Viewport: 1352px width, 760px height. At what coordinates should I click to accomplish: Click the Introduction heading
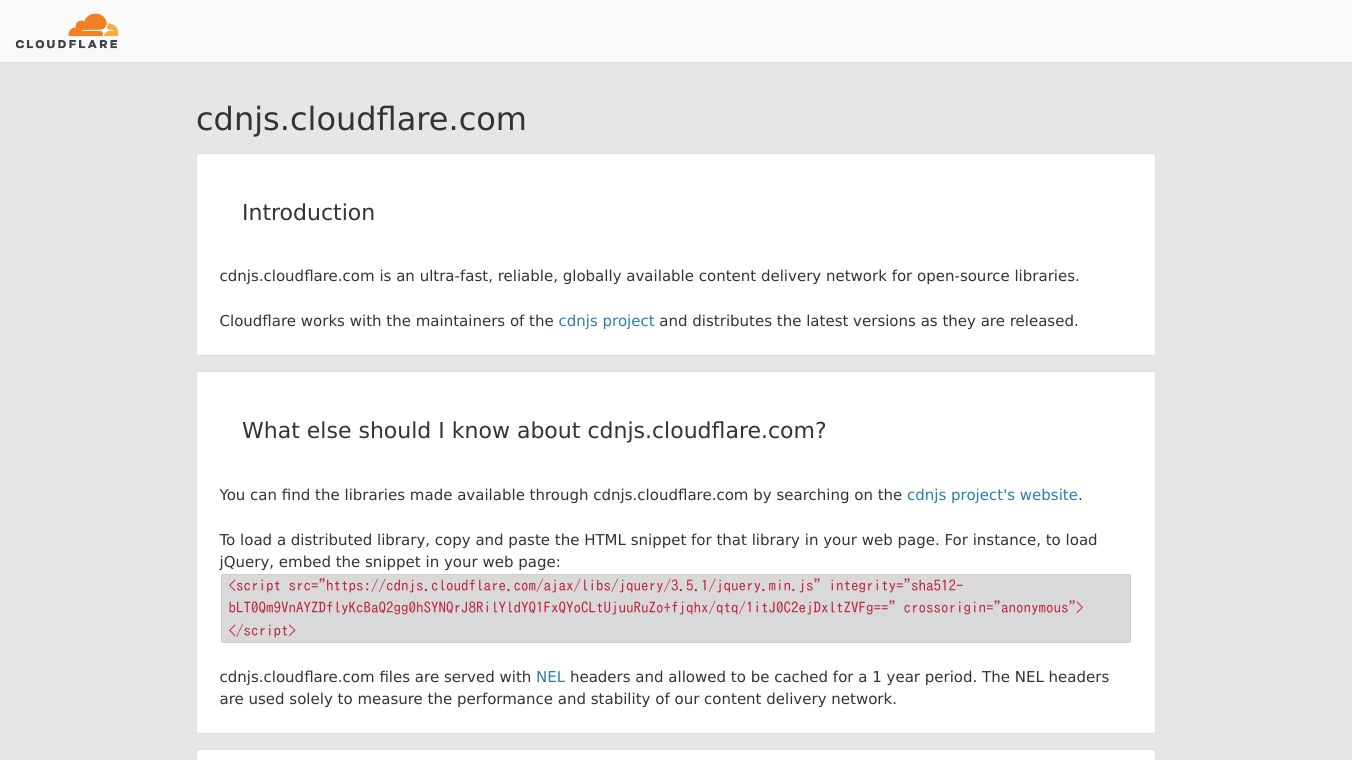tap(308, 213)
